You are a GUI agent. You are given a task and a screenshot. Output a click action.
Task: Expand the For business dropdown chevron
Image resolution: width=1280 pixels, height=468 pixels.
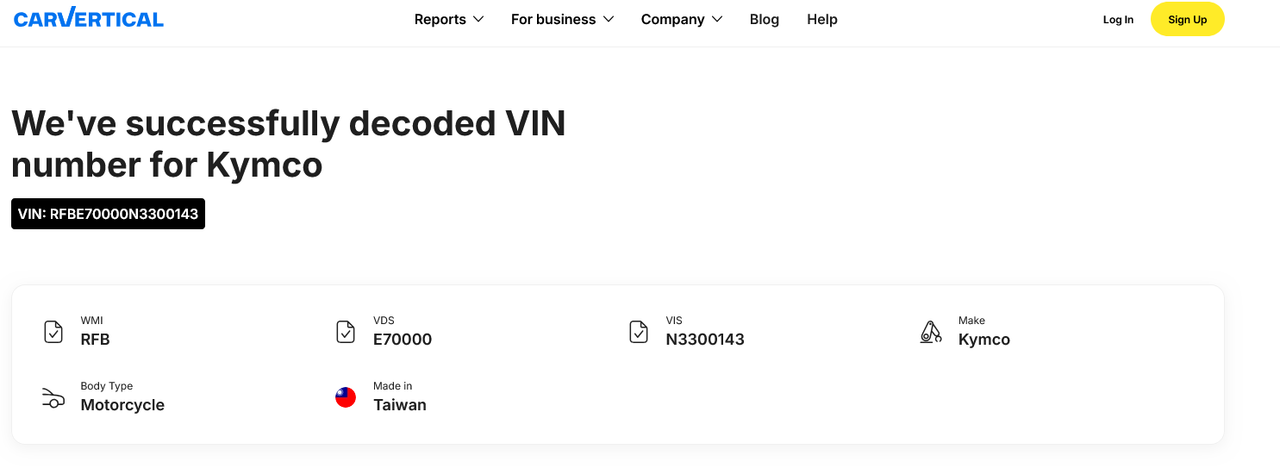[608, 19]
